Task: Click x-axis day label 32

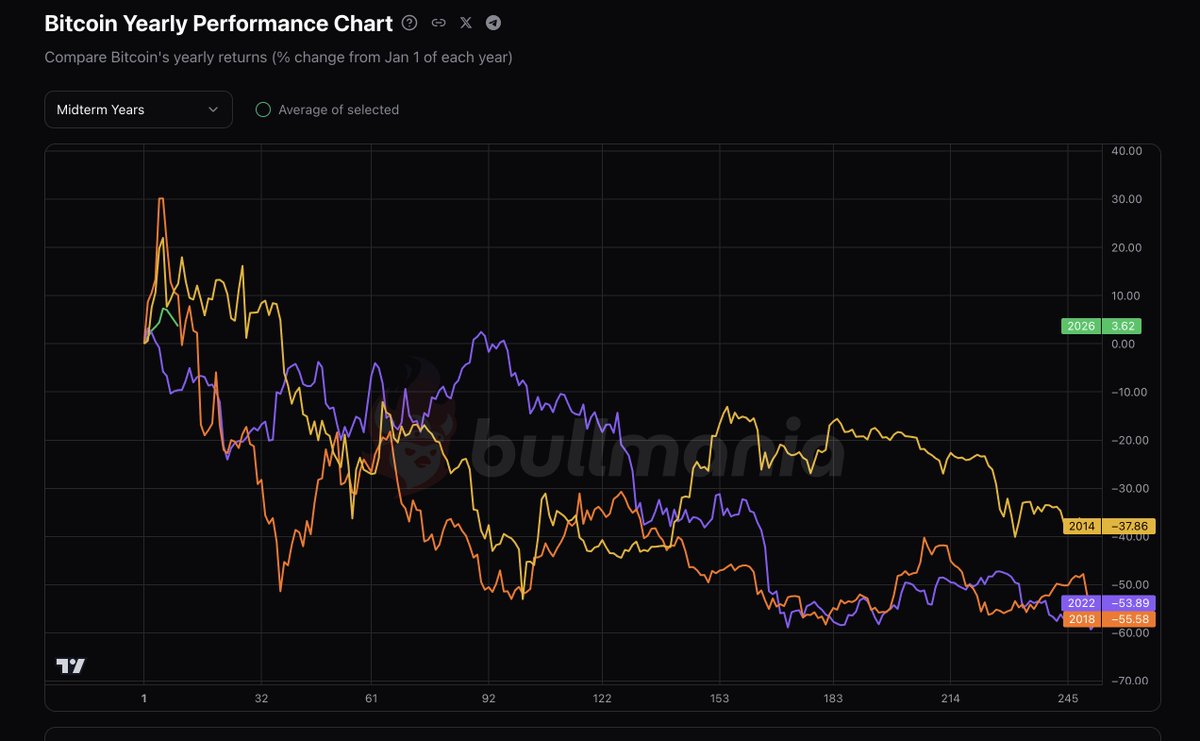Action: pos(261,698)
